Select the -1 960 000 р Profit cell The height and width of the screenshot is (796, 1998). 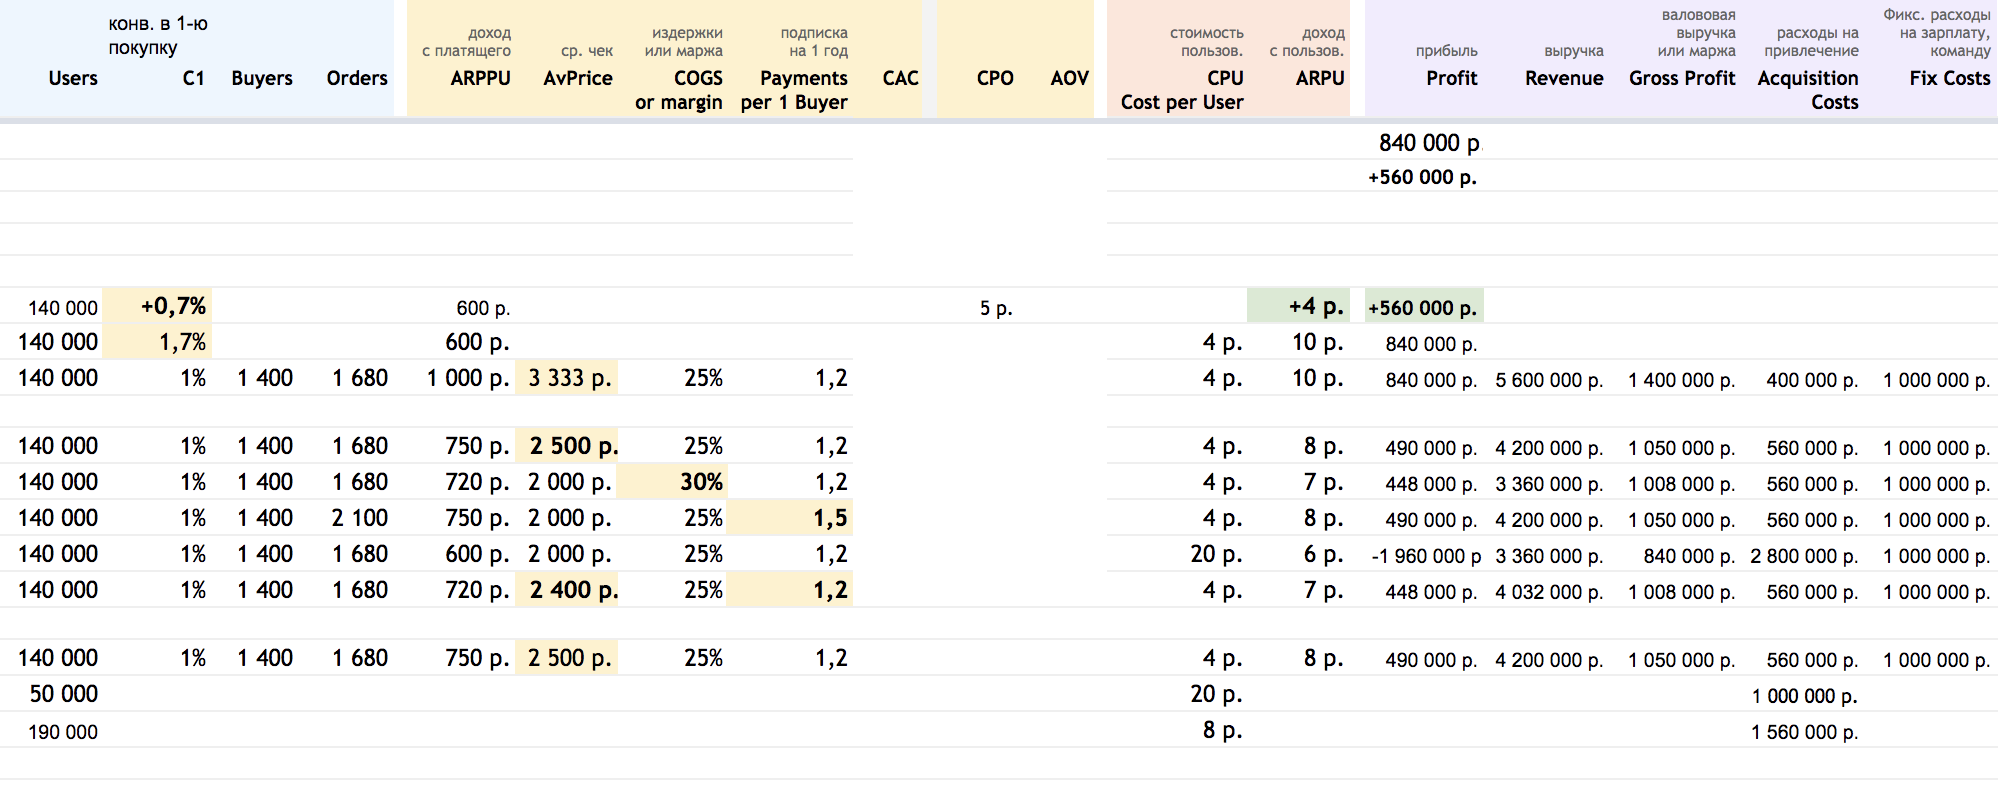pyautogui.click(x=1426, y=556)
